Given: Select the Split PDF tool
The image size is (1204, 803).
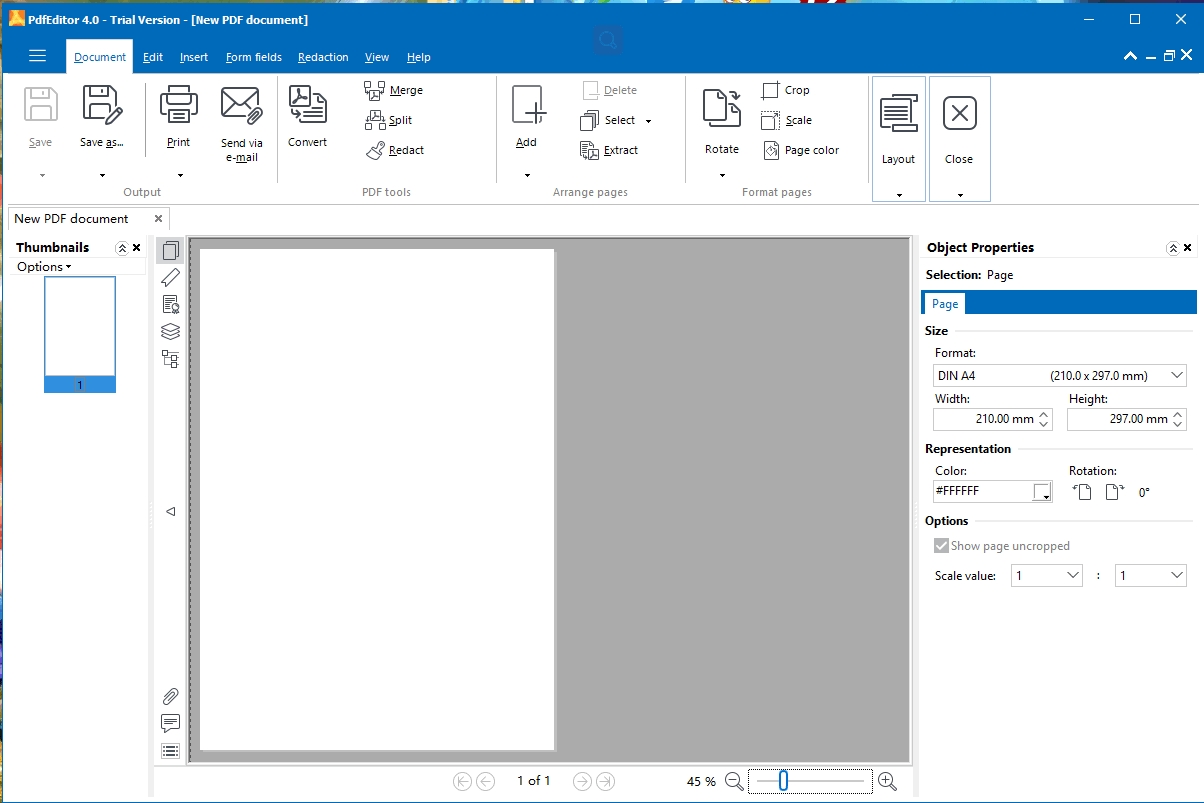Looking at the screenshot, I should tap(375, 121).
